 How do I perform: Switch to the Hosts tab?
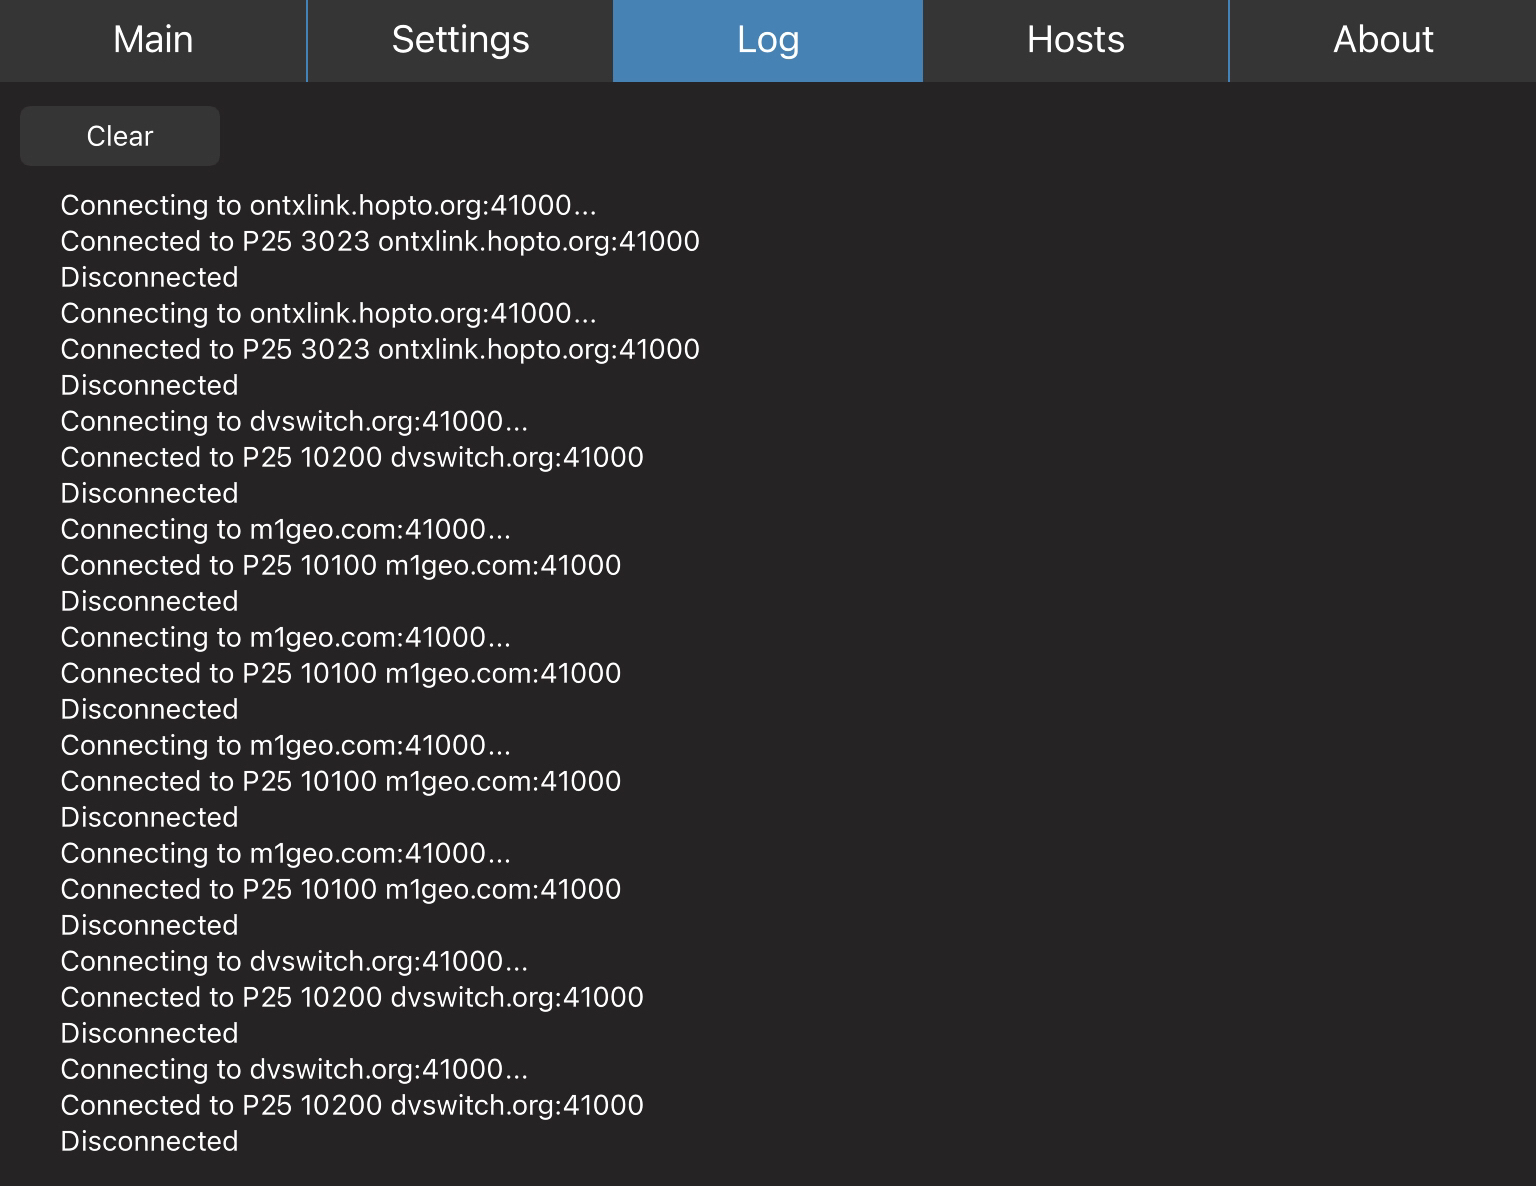pos(1075,40)
